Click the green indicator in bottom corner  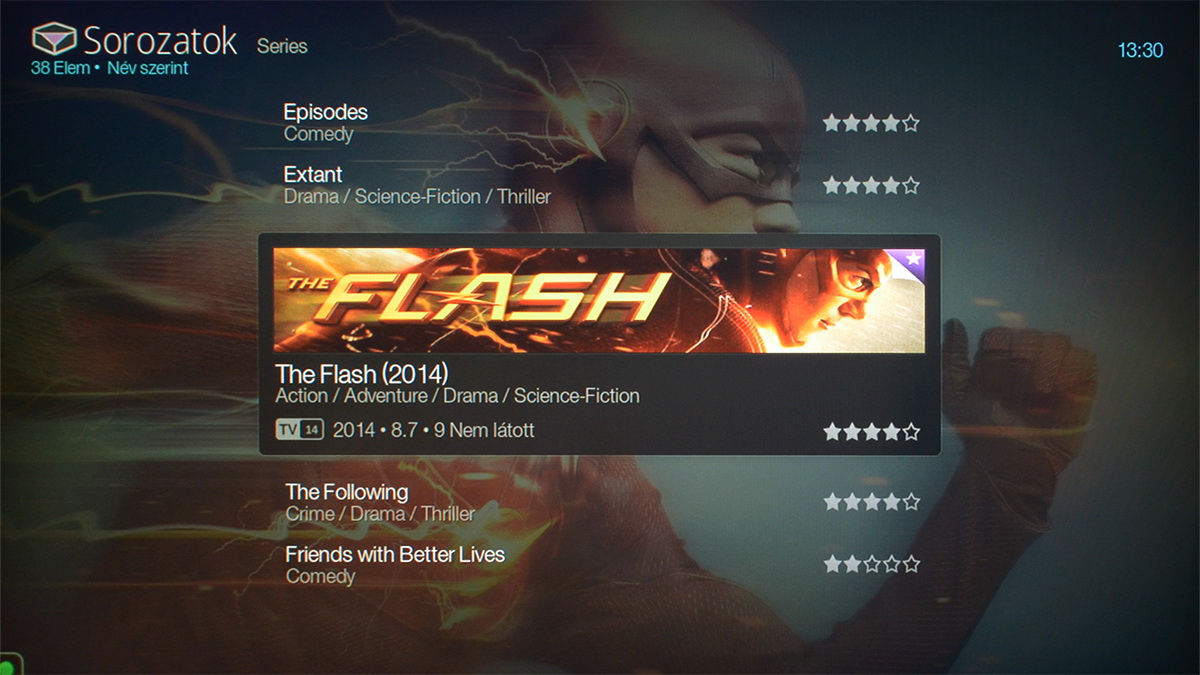pos(9,665)
